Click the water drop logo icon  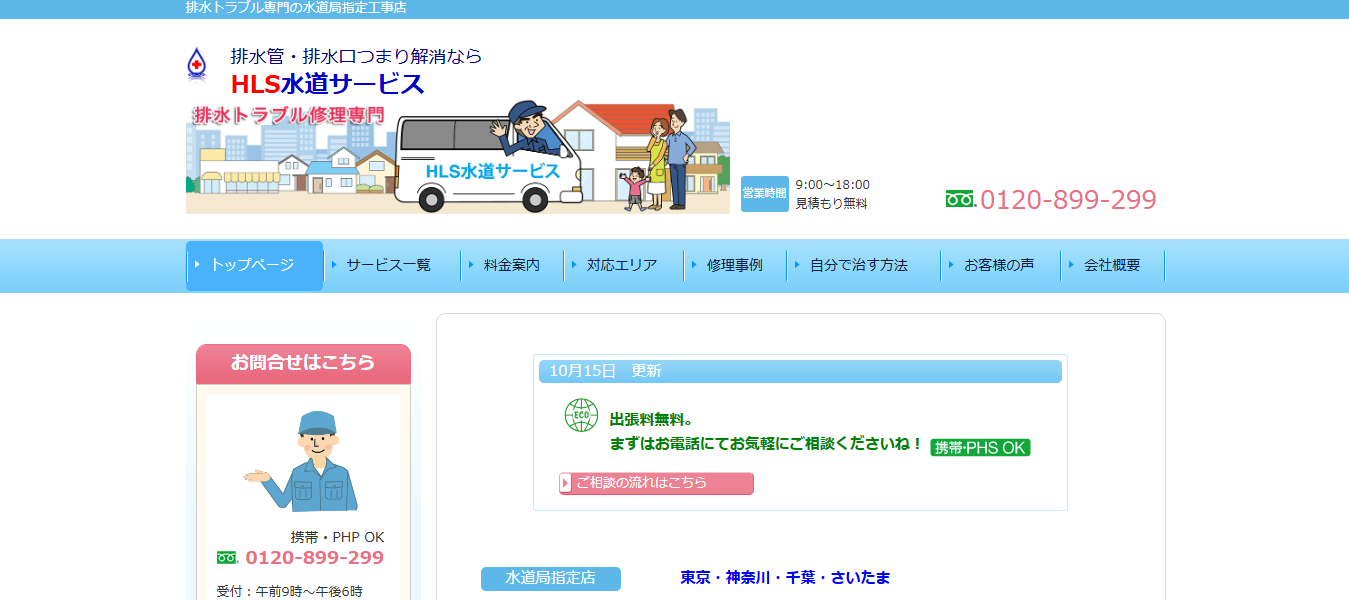[x=197, y=63]
